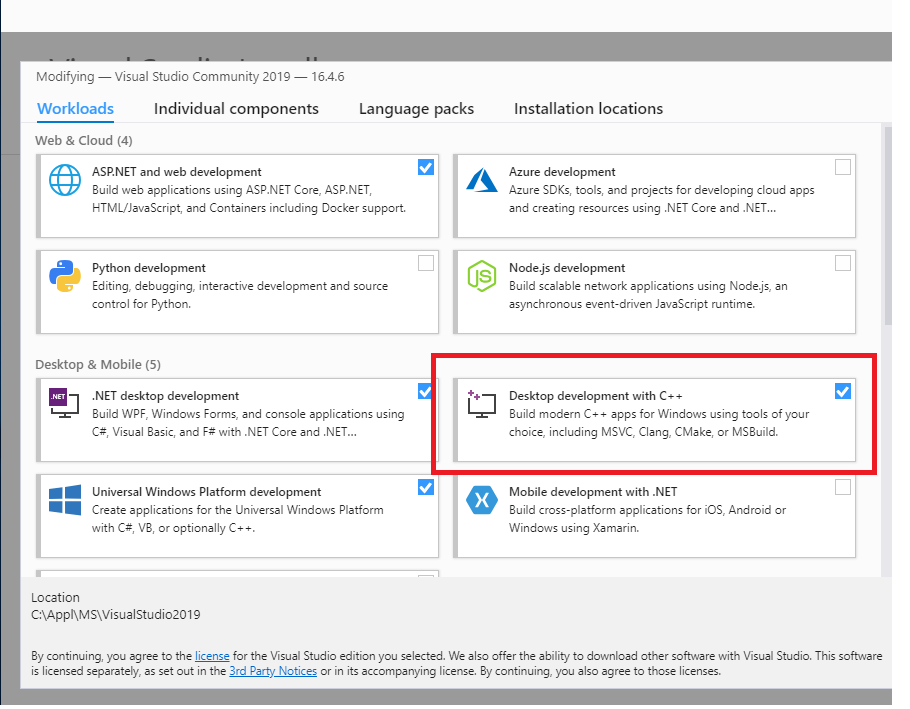Click the 'Modifying — Visual Studio Community 2019' title
This screenshot has width=910, height=709.
click(190, 77)
